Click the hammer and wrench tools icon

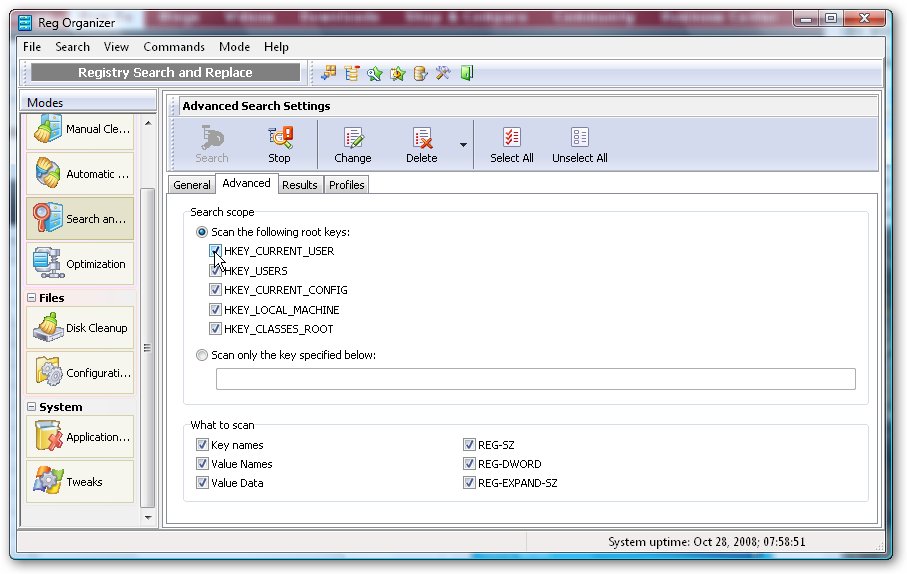pos(443,73)
